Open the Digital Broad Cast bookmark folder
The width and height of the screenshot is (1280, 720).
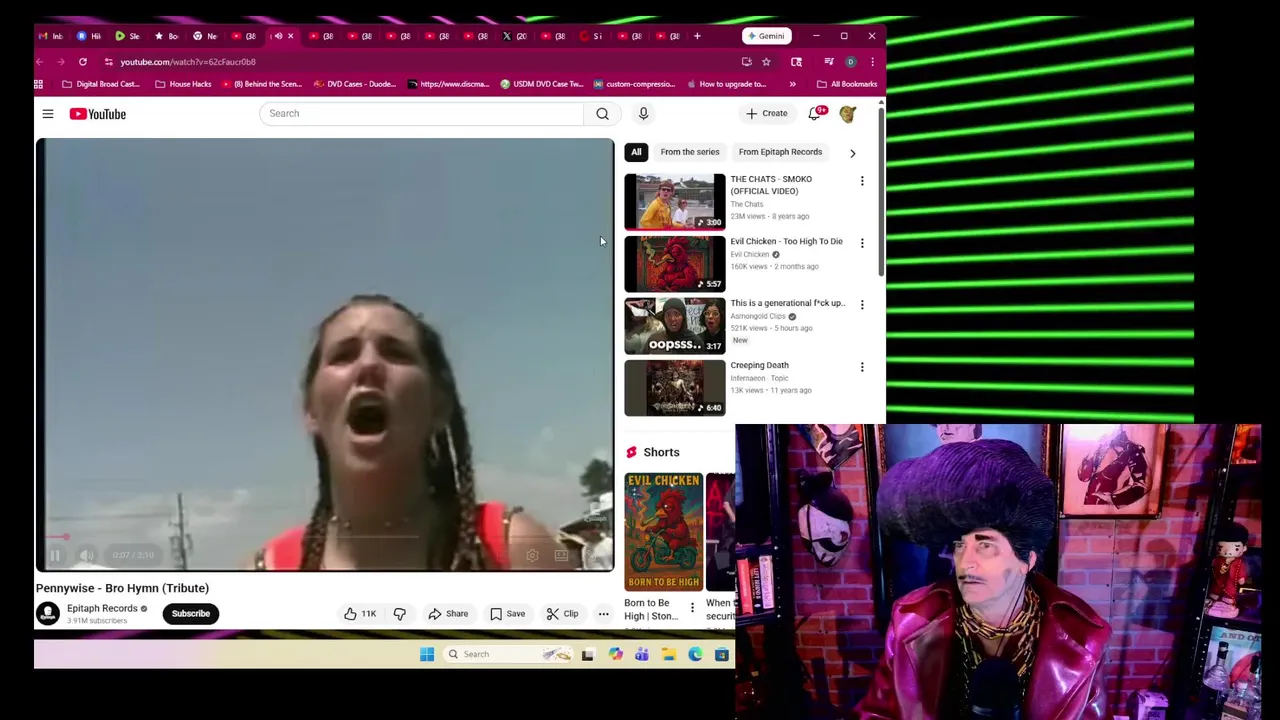tap(100, 84)
